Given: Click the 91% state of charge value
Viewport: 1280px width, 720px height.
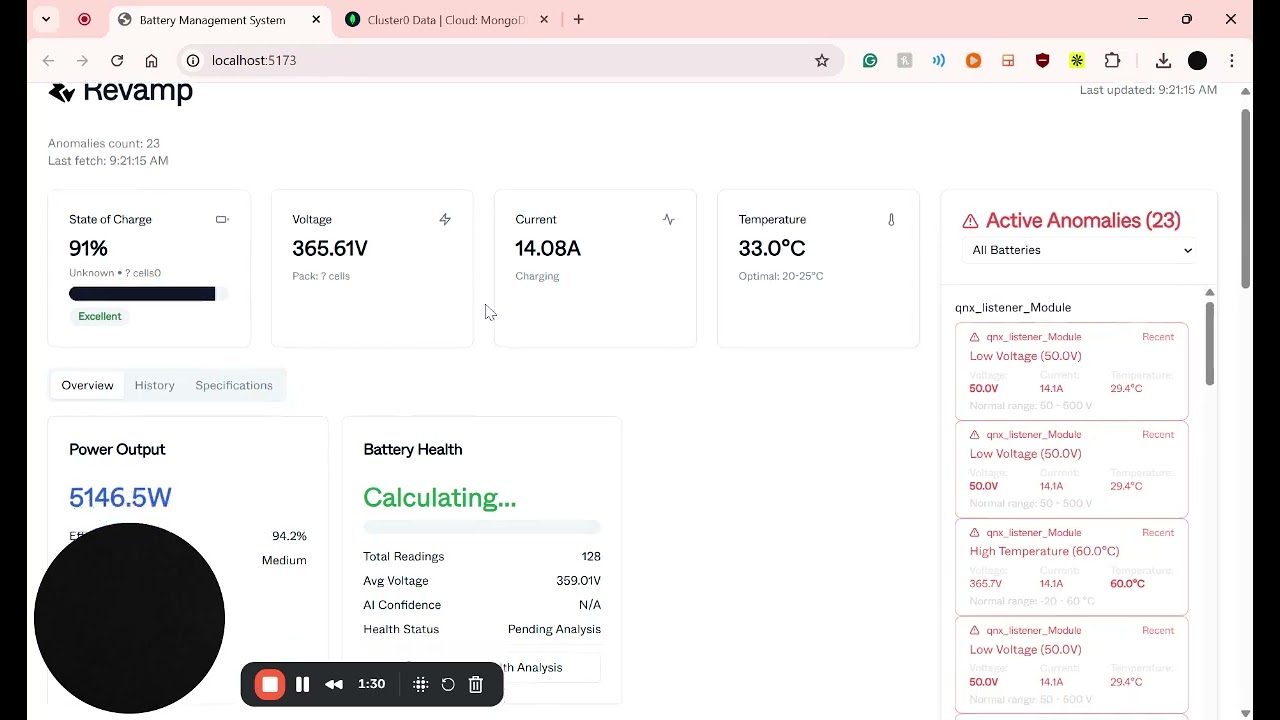Looking at the screenshot, I should pyautogui.click(x=88, y=248).
